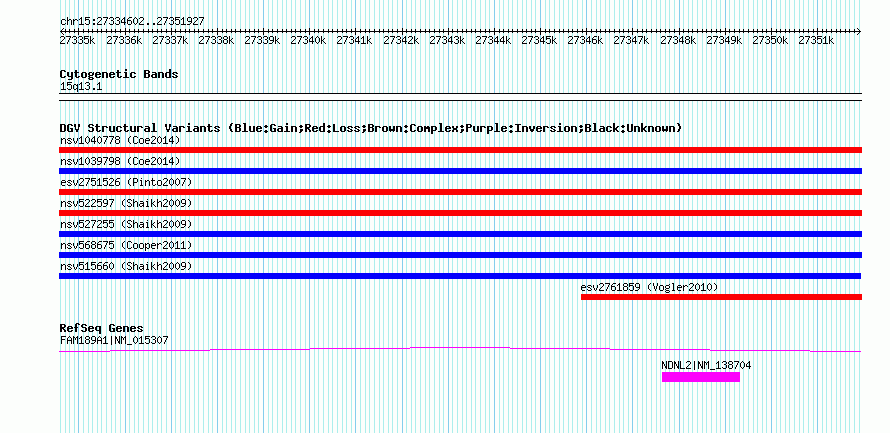Click the 27338k ruler tick label

[x=216, y=40]
